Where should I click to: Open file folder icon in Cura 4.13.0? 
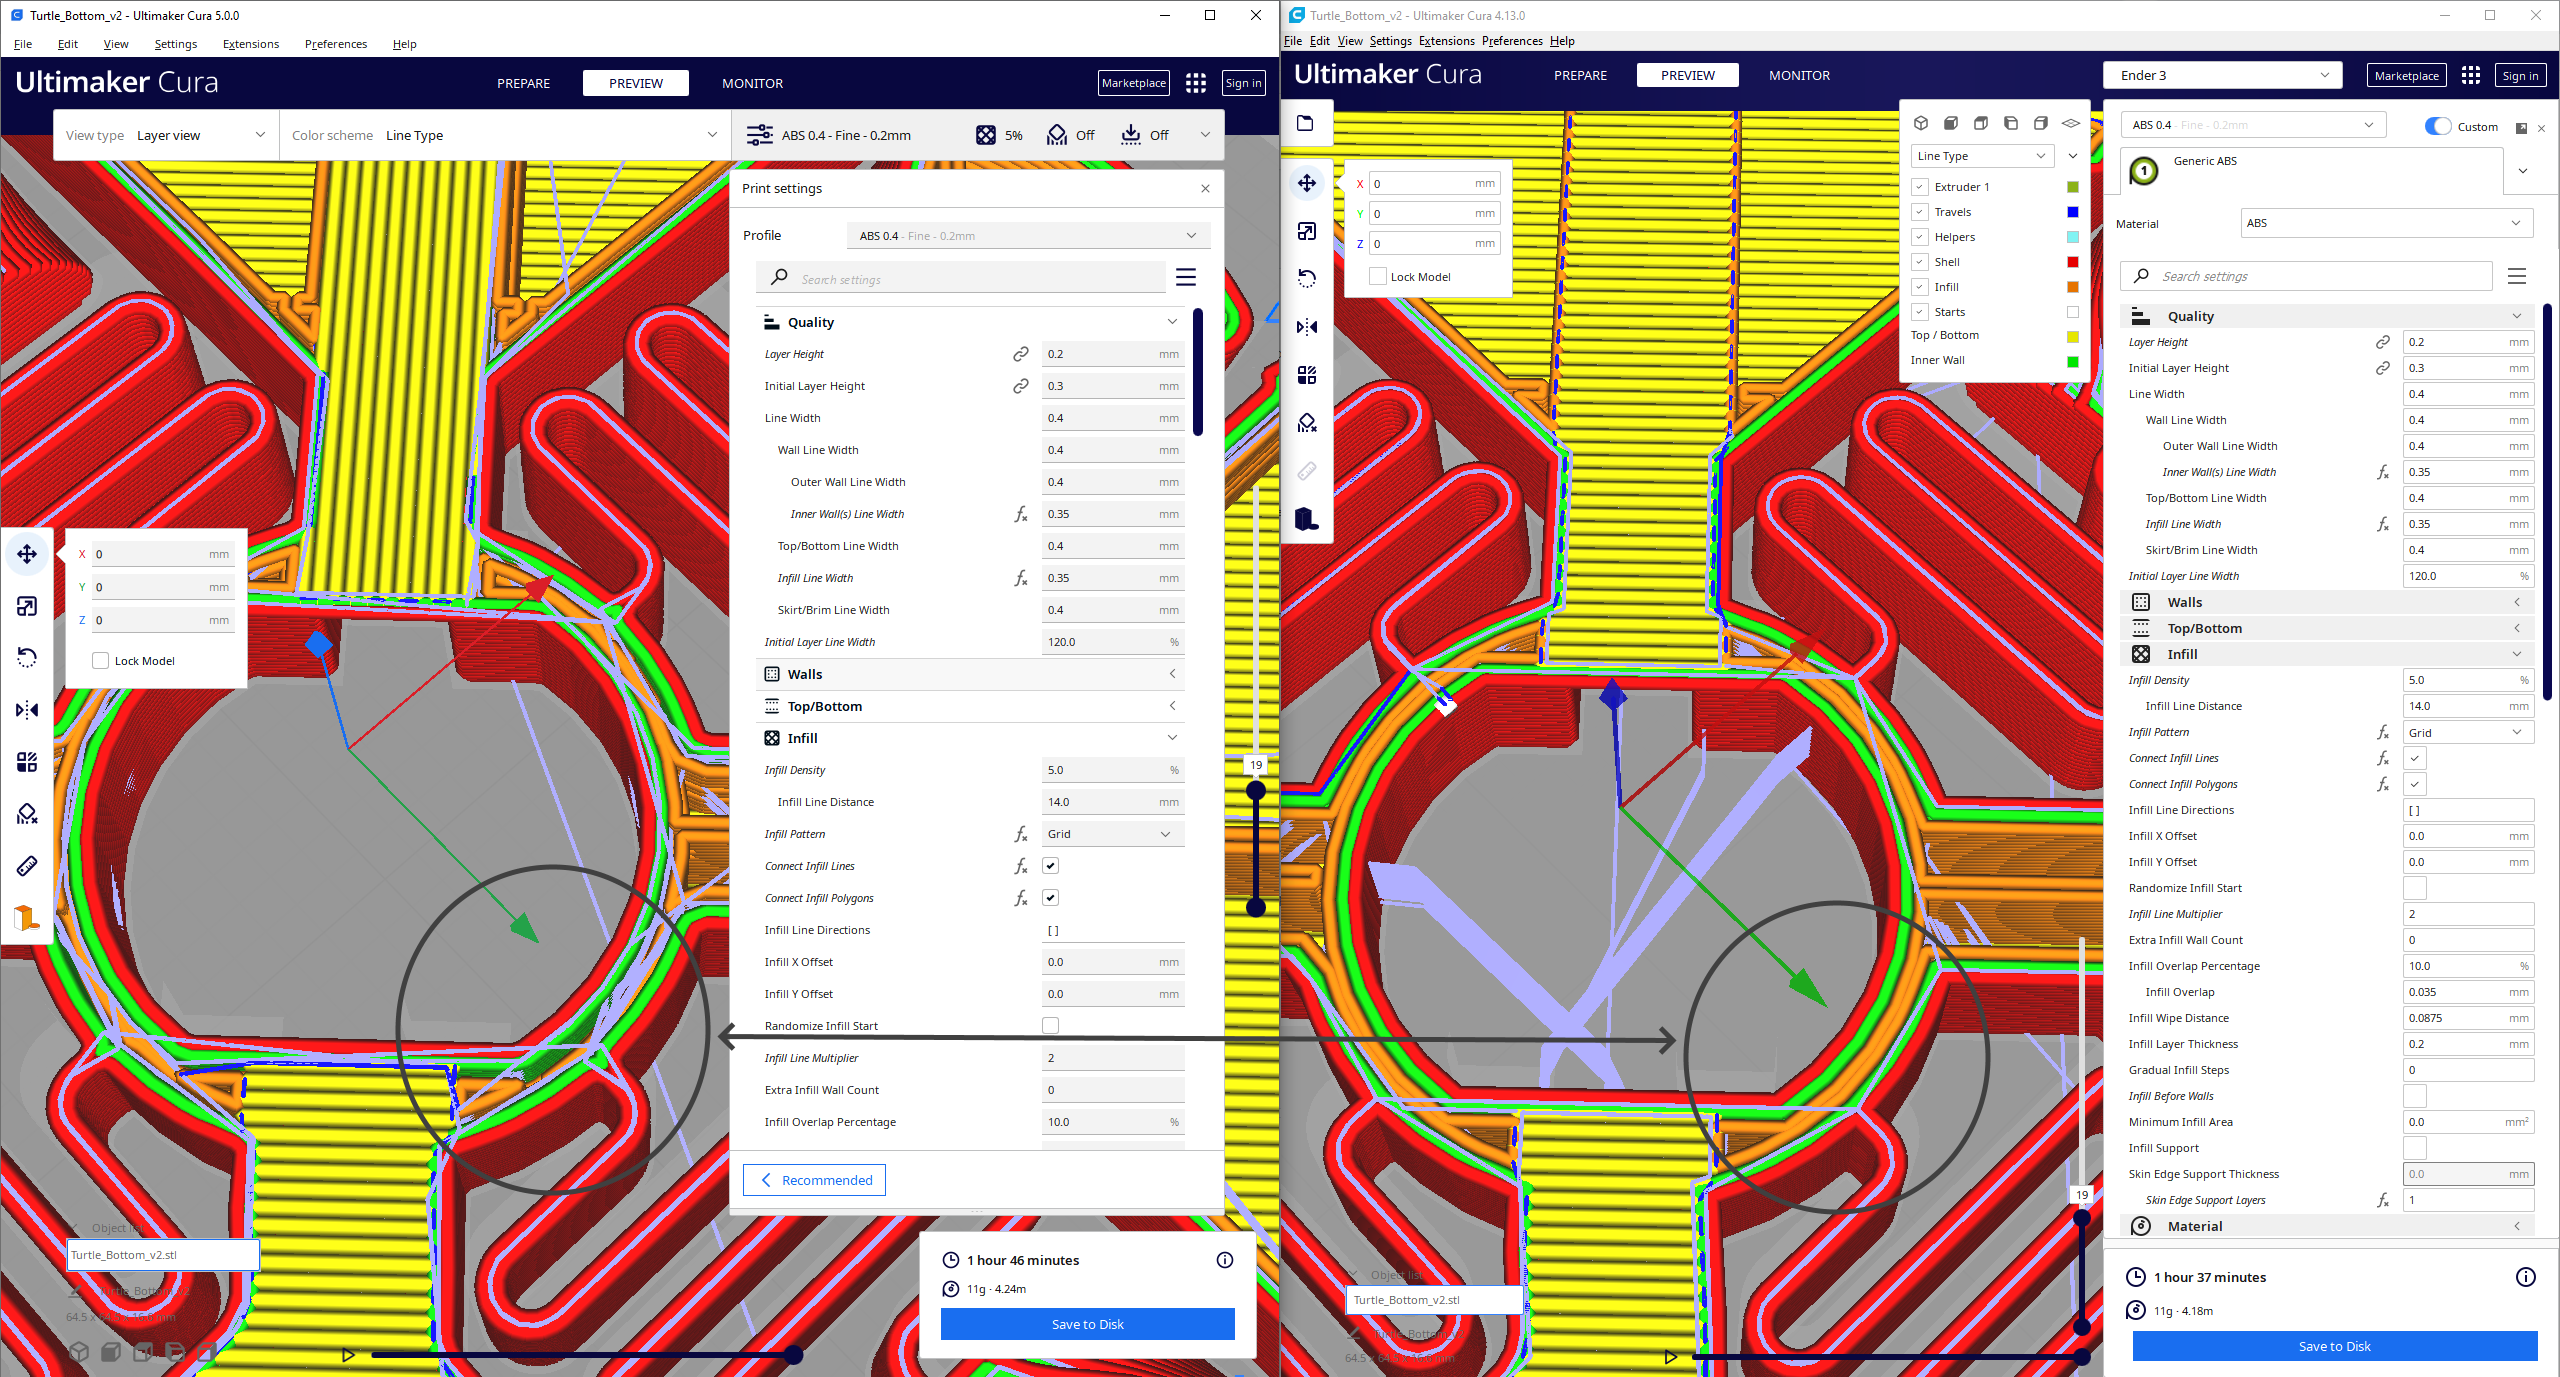(1305, 123)
